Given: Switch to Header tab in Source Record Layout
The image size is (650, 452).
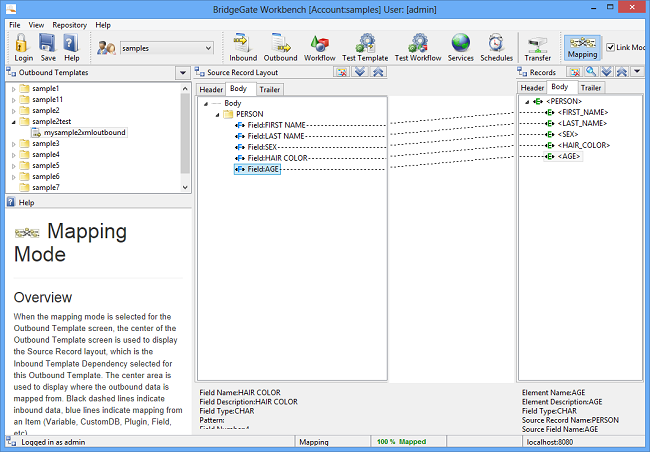Looking at the screenshot, I should [211, 90].
